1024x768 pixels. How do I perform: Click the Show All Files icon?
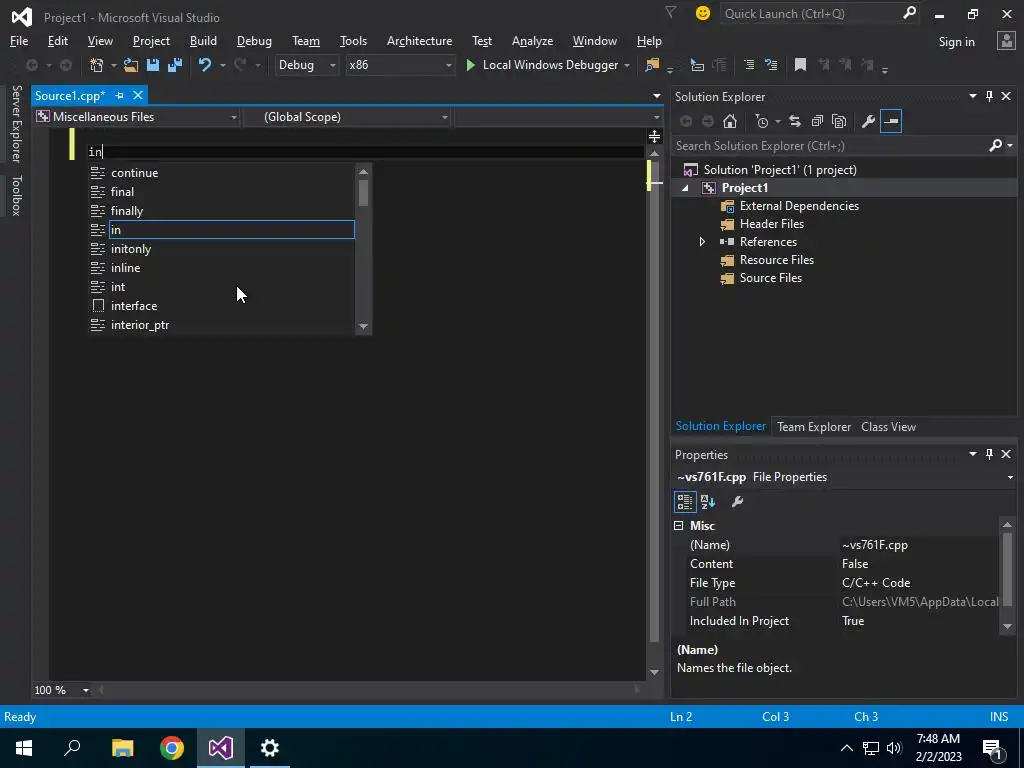point(839,121)
